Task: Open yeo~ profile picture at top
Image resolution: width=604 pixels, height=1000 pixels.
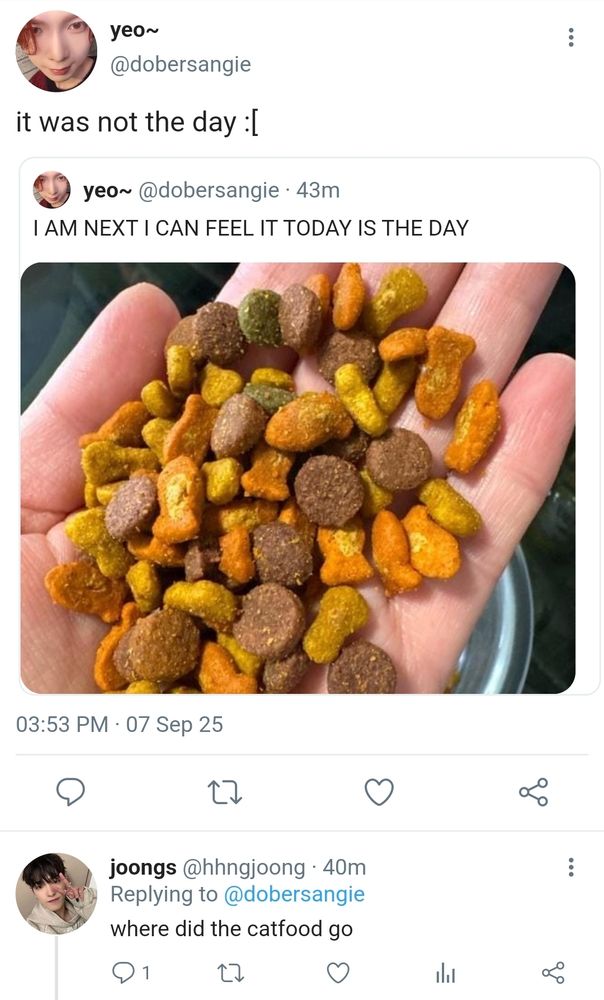Action: pos(56,50)
